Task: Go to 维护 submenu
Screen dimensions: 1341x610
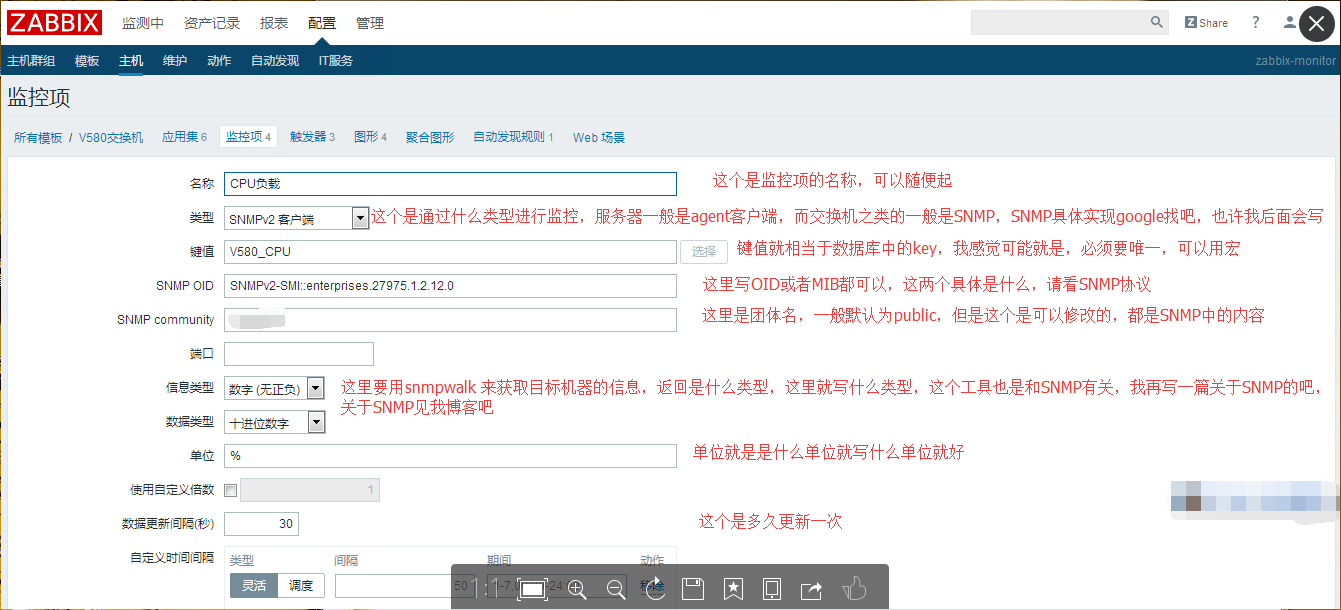Action: (x=175, y=61)
